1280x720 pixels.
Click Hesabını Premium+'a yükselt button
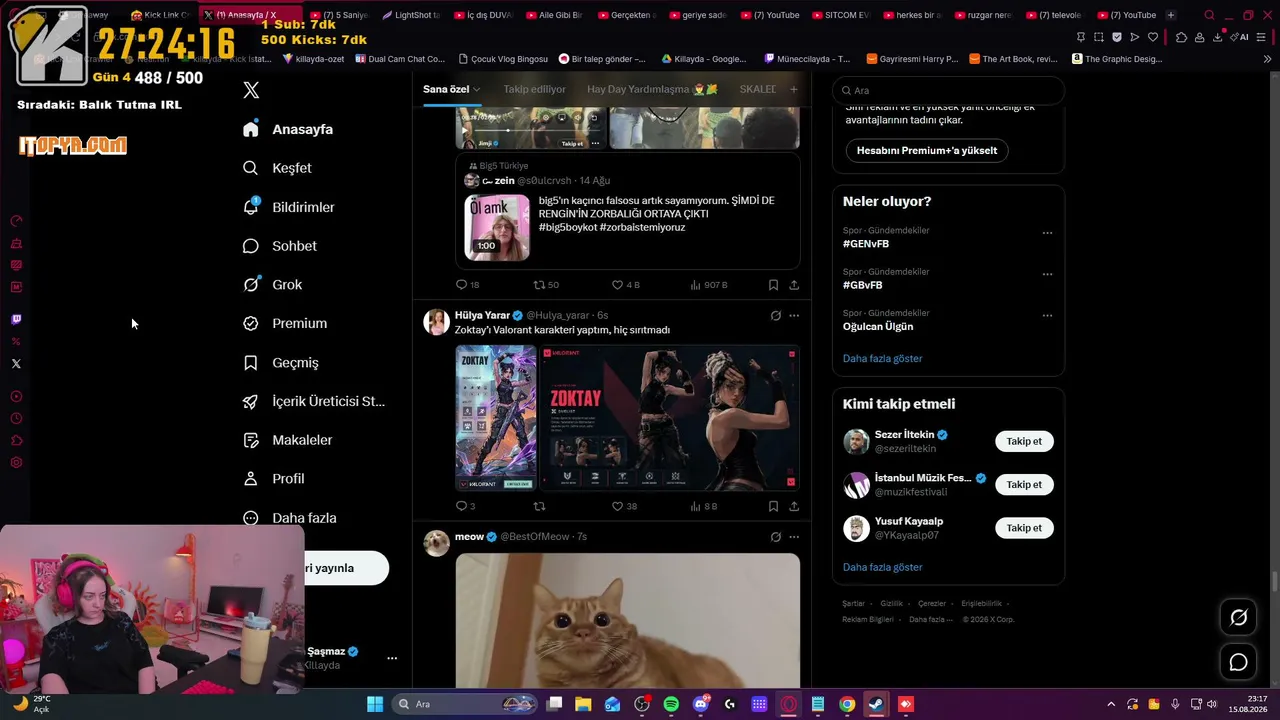(x=927, y=151)
